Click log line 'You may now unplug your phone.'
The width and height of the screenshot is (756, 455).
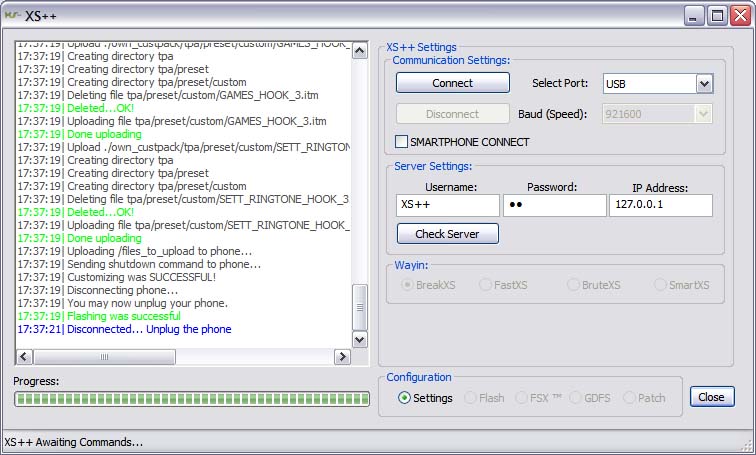tap(123, 303)
